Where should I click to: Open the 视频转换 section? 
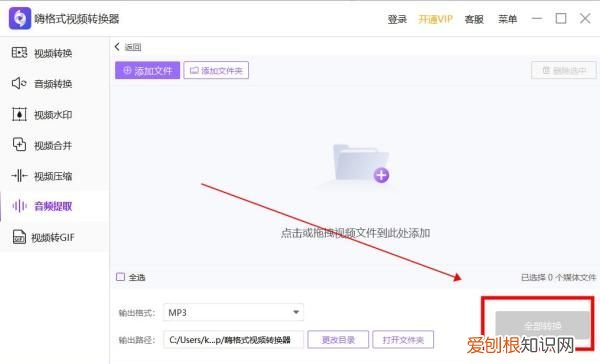pyautogui.click(x=54, y=53)
